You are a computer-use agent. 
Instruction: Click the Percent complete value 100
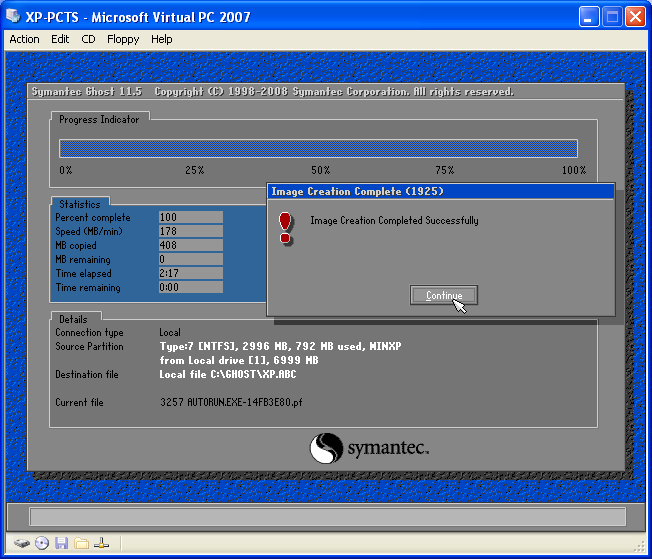(x=191, y=217)
